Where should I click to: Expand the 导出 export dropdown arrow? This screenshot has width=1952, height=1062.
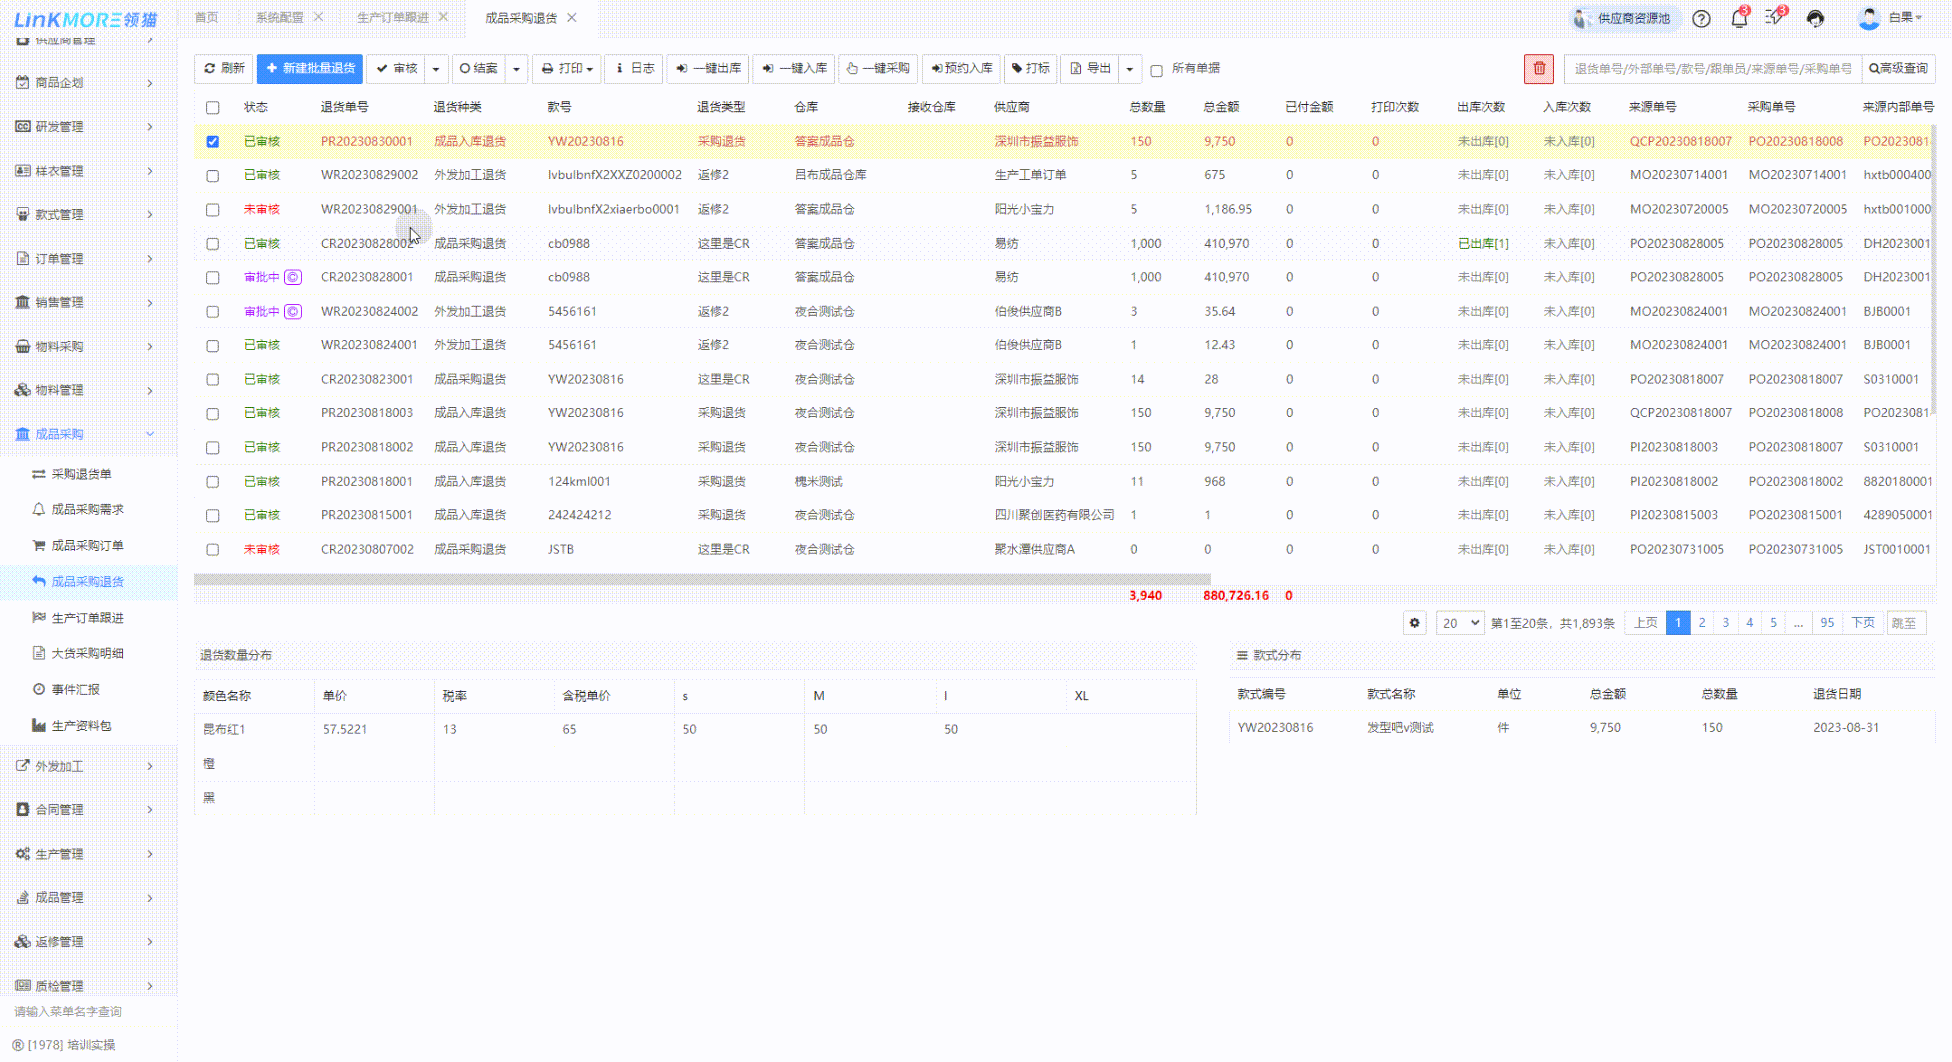click(1130, 68)
